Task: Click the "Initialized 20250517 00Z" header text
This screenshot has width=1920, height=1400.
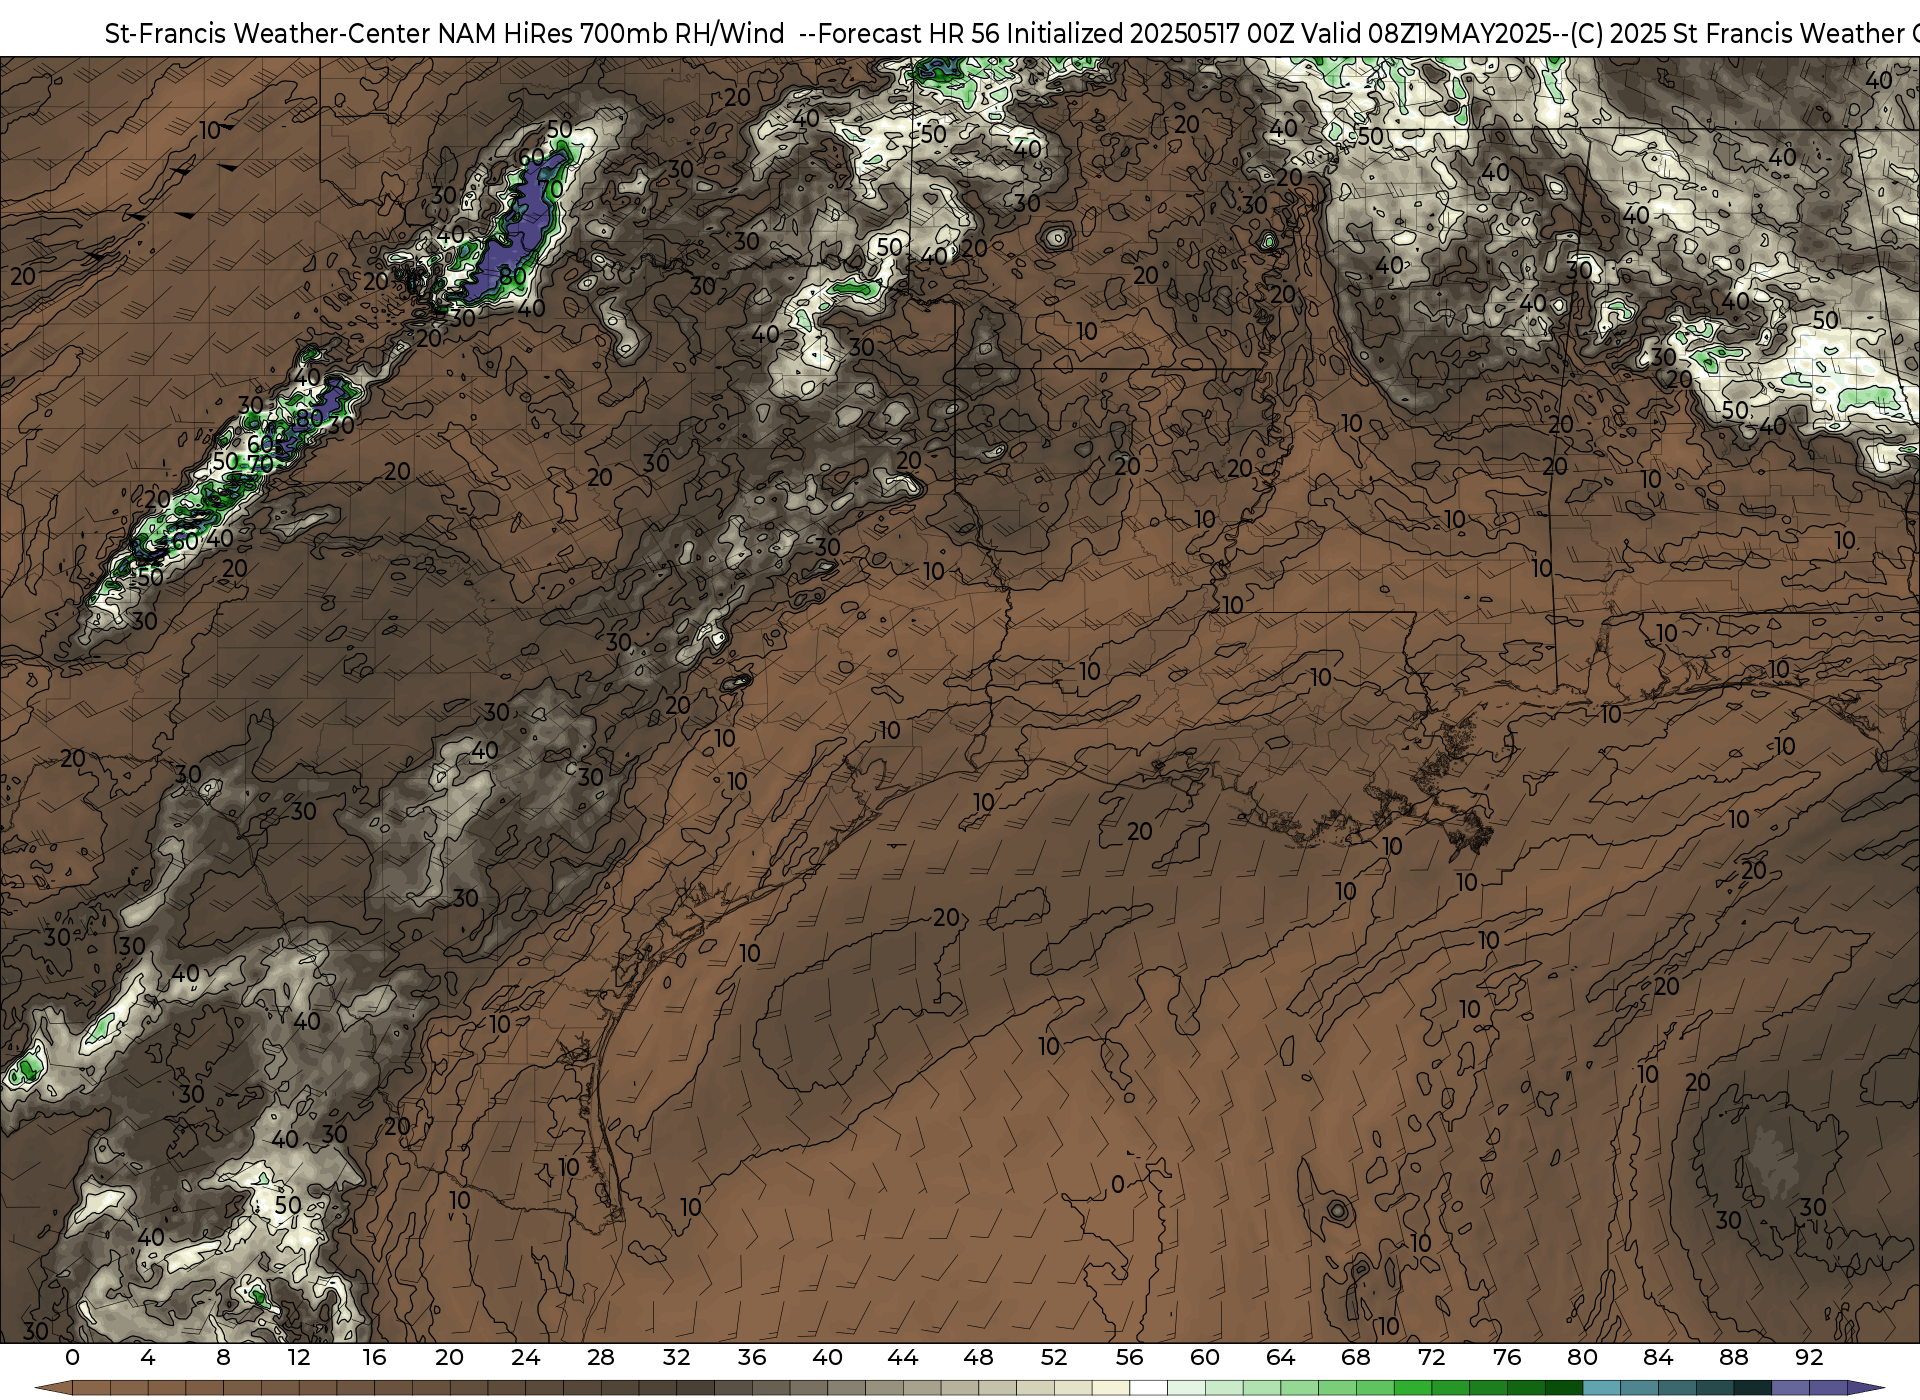Action: pyautogui.click(x=1153, y=33)
